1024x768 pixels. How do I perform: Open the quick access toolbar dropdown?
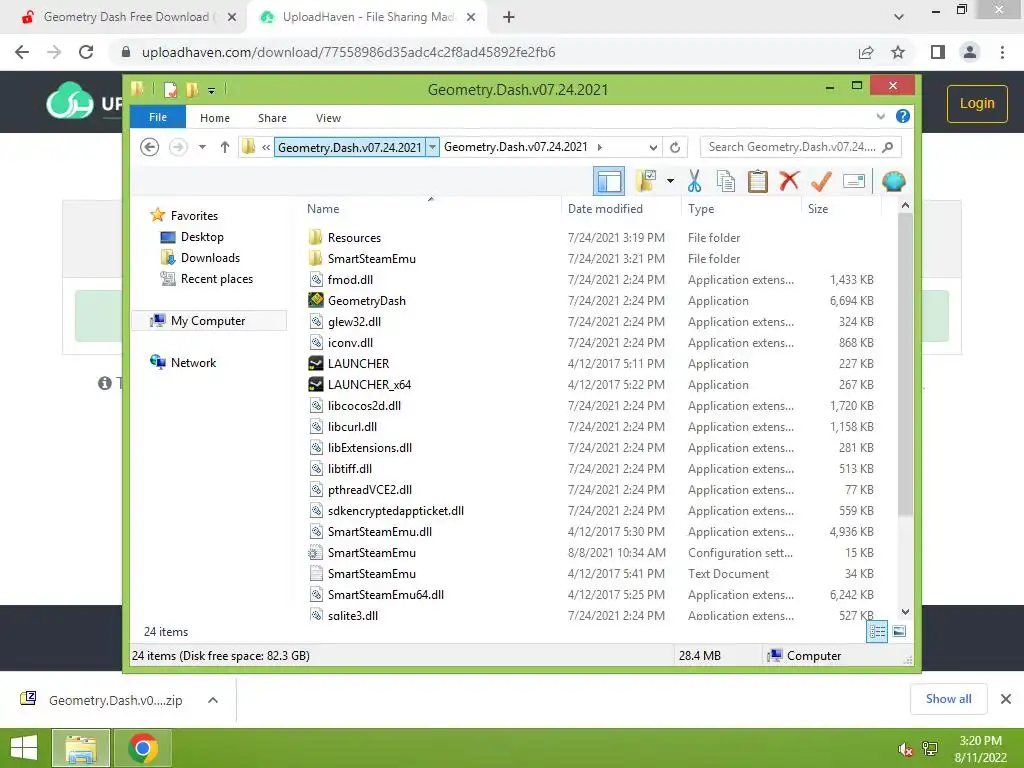(212, 90)
